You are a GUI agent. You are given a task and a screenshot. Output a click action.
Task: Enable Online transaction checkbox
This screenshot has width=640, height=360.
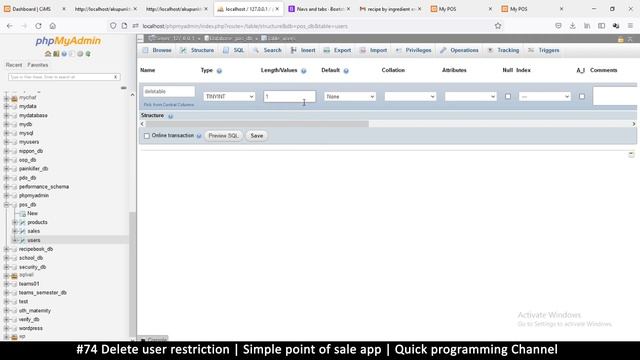tap(147, 136)
